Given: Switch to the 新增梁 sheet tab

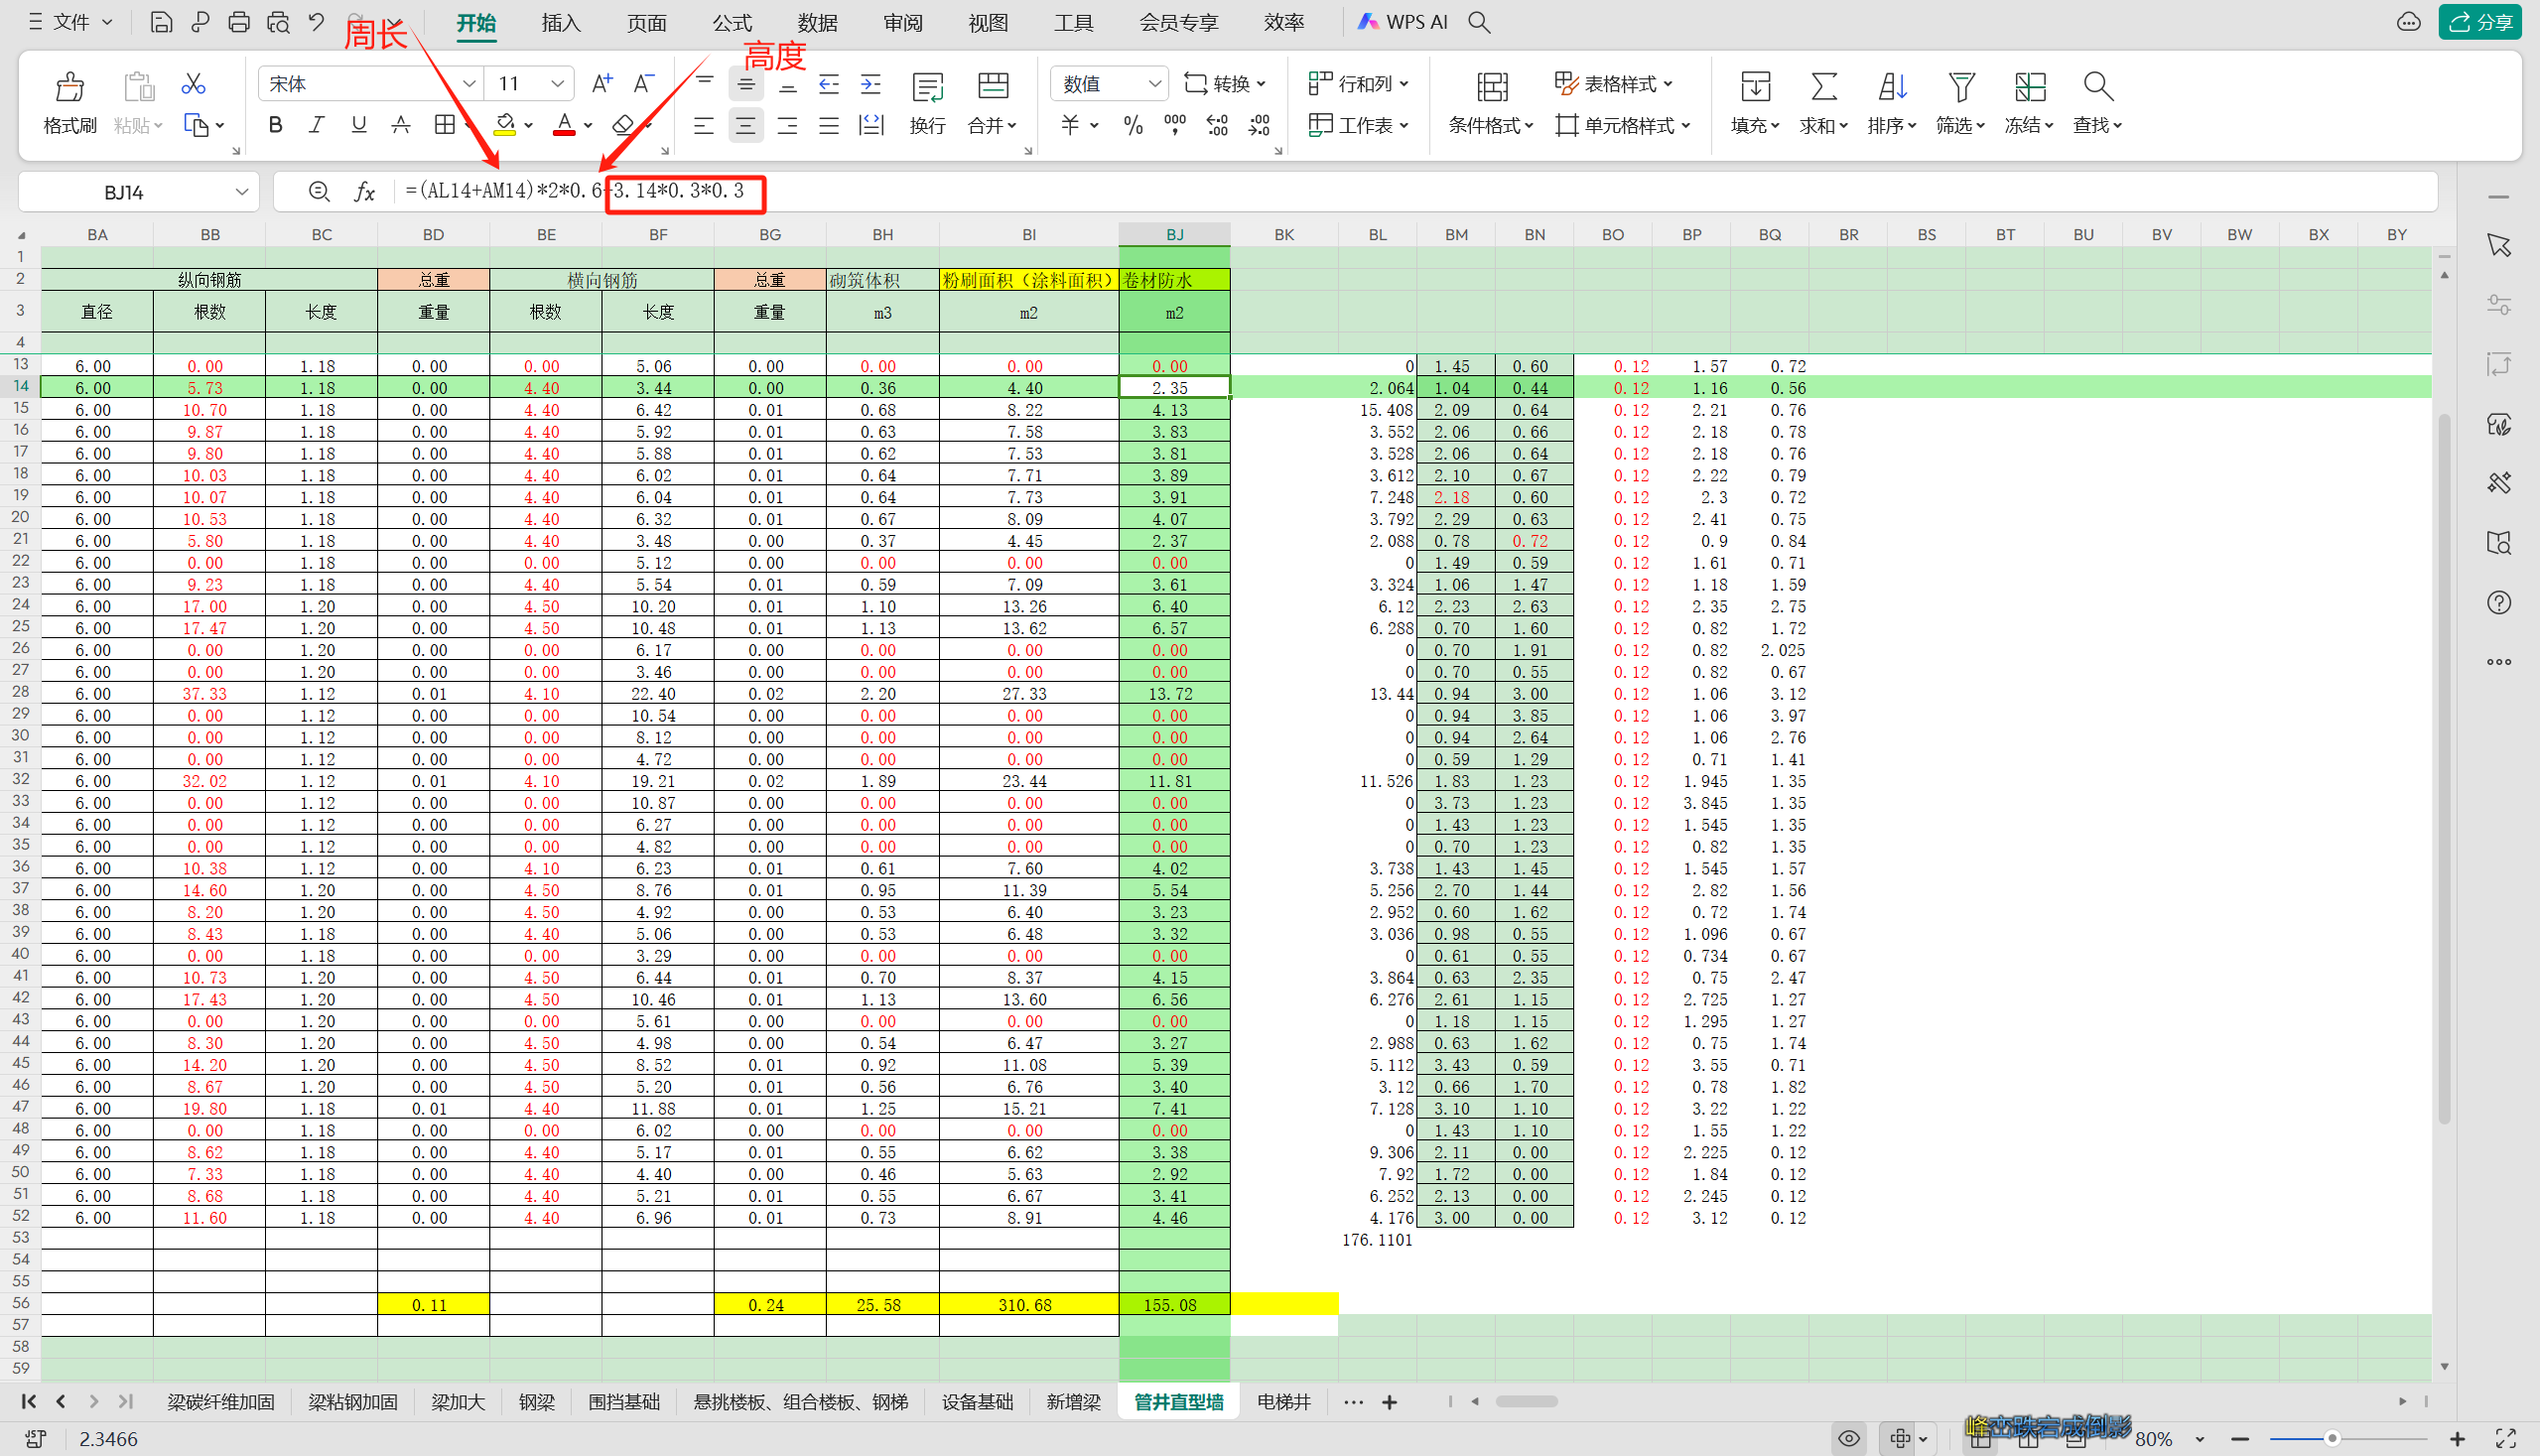Looking at the screenshot, I should (x=1073, y=1402).
